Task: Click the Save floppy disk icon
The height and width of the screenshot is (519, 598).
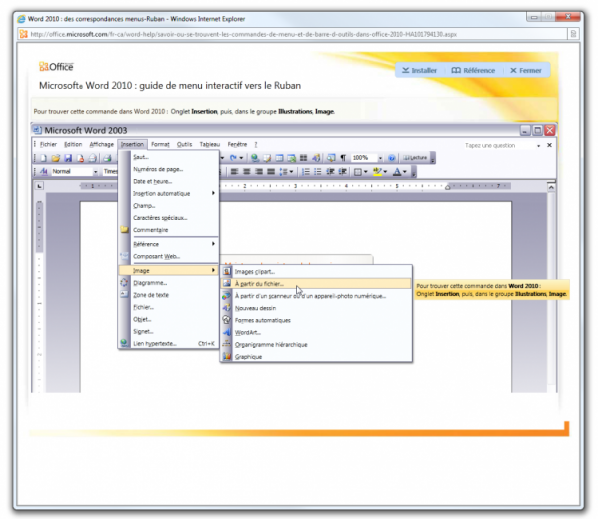Action: [68, 158]
